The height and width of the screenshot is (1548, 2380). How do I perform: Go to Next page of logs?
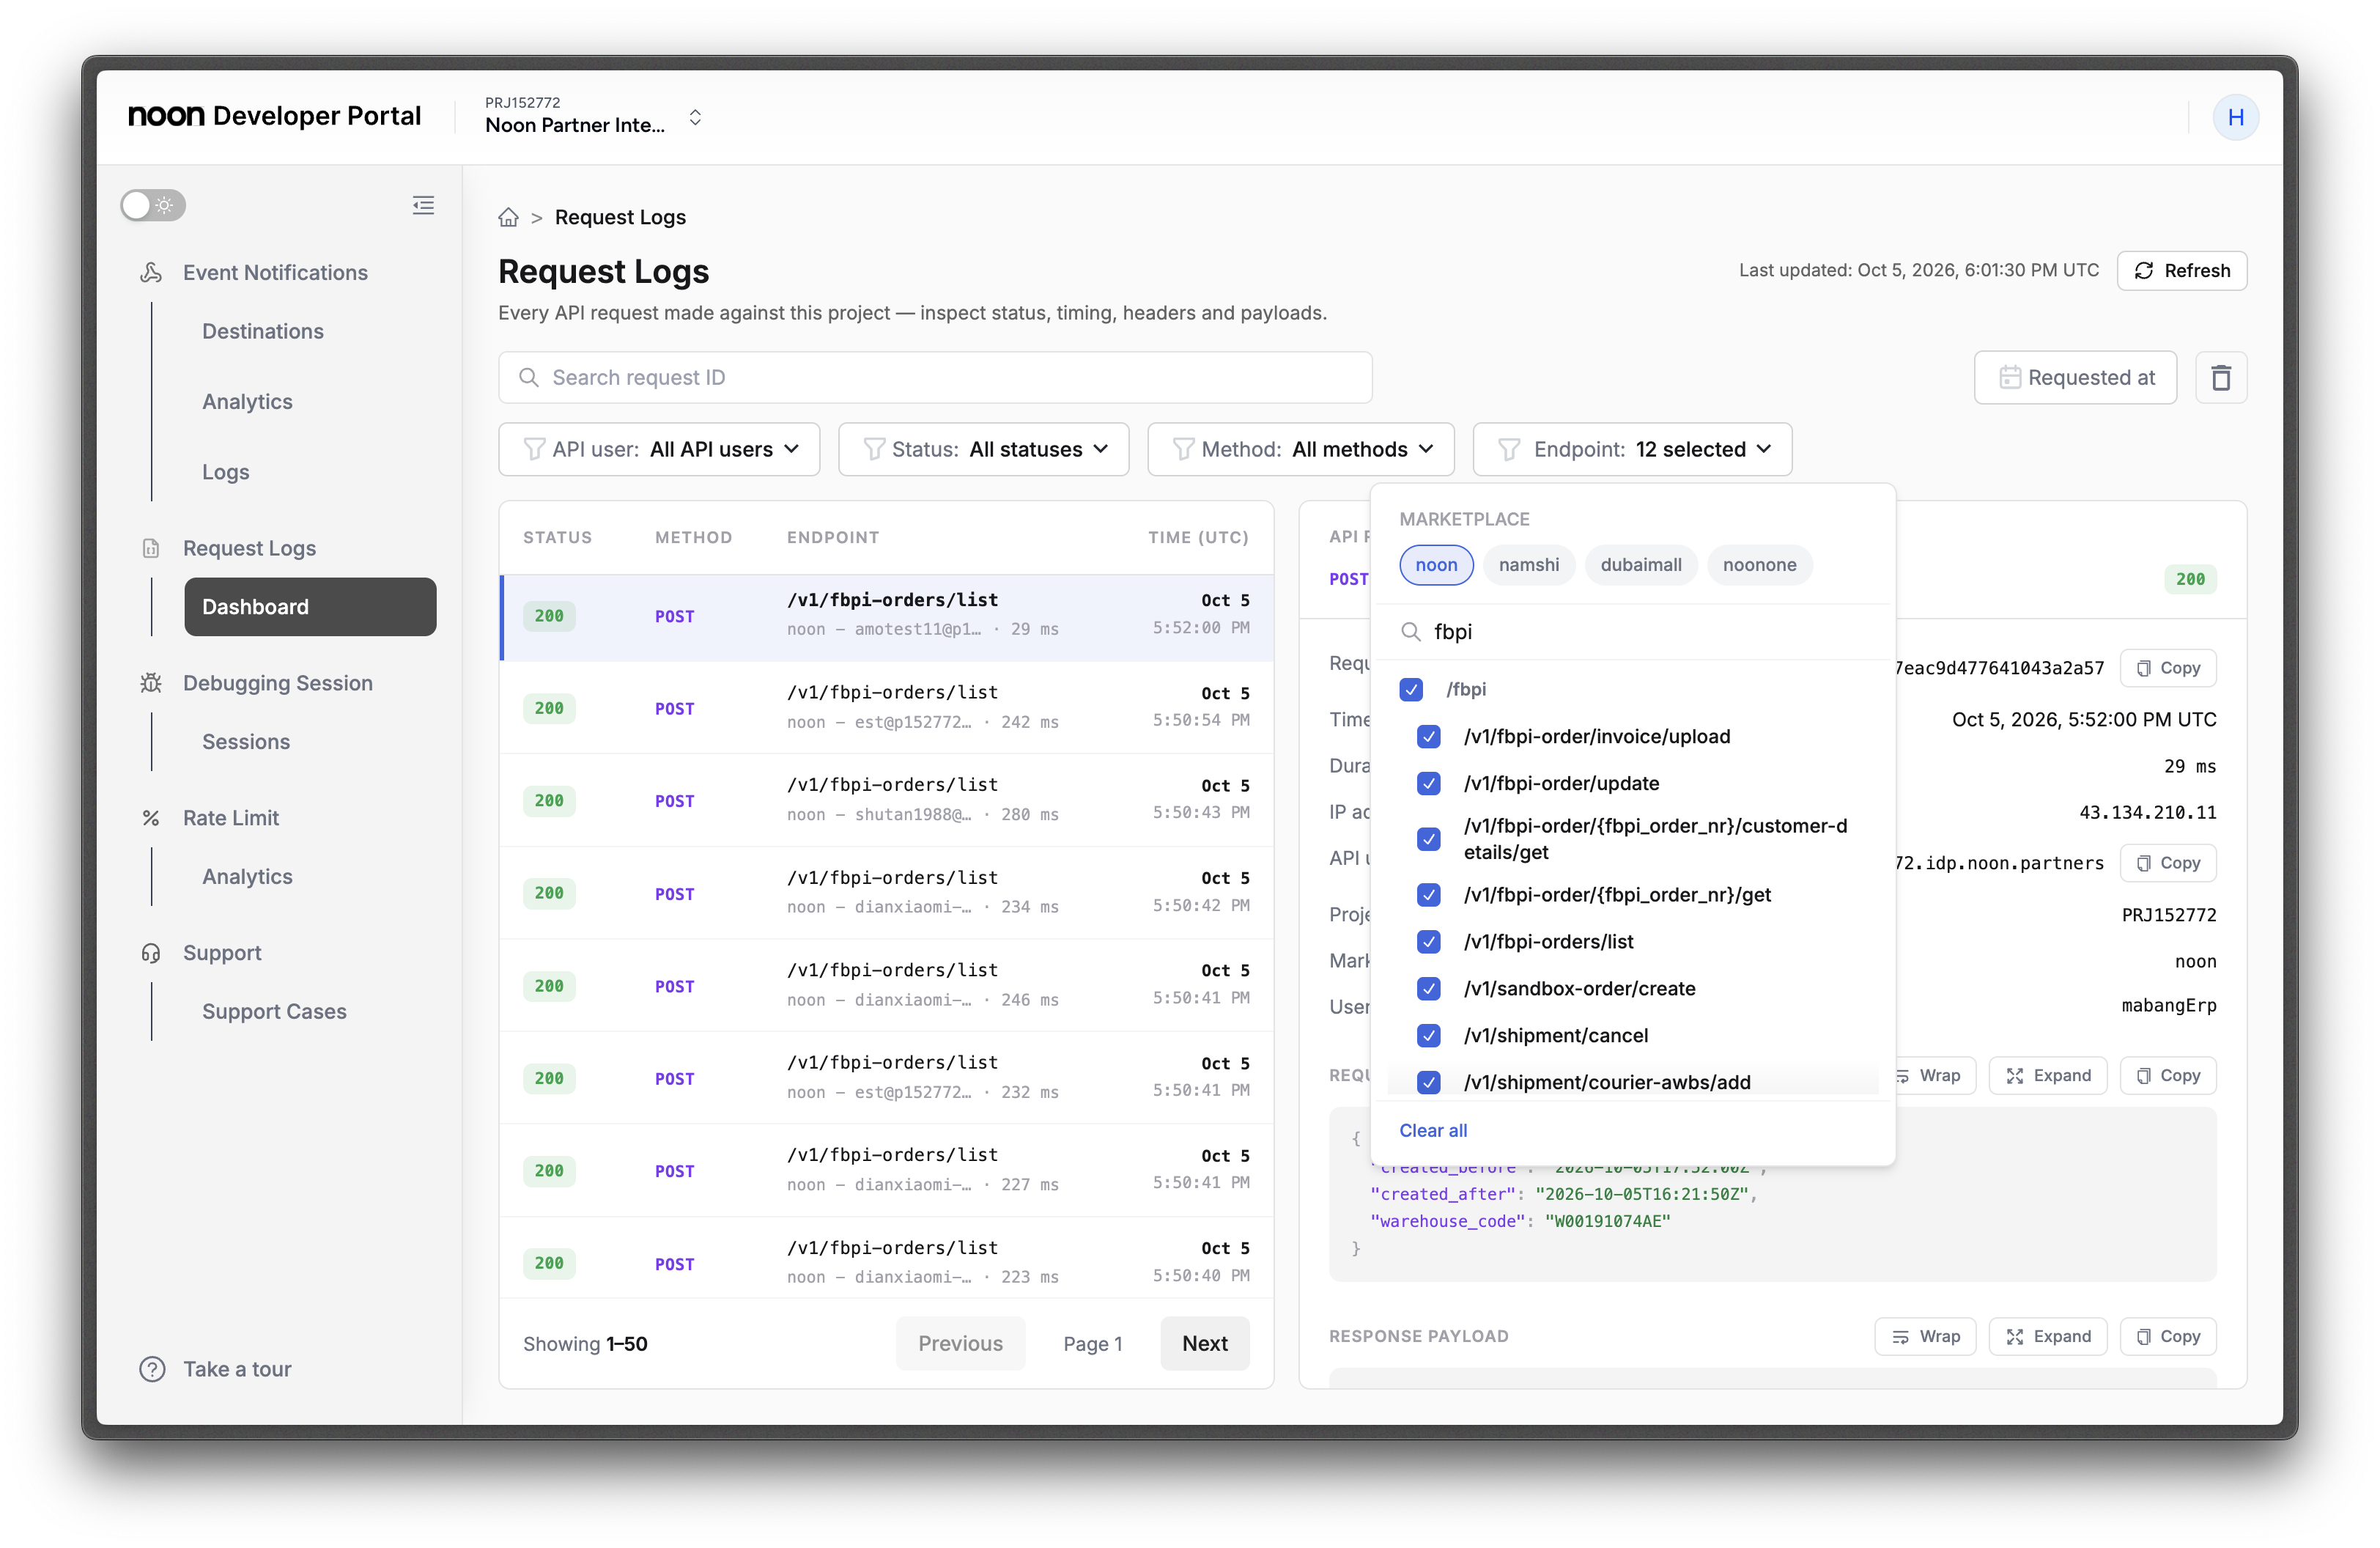coord(1204,1343)
